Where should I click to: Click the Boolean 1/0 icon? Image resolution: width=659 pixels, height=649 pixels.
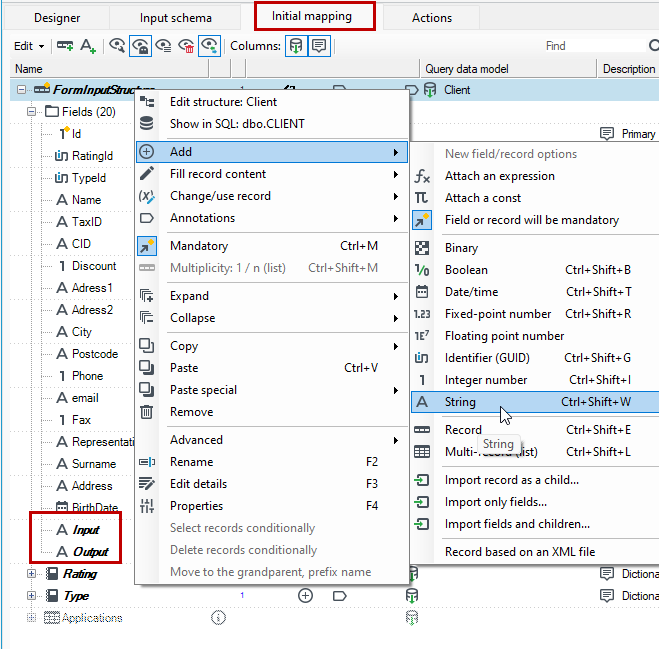422,270
